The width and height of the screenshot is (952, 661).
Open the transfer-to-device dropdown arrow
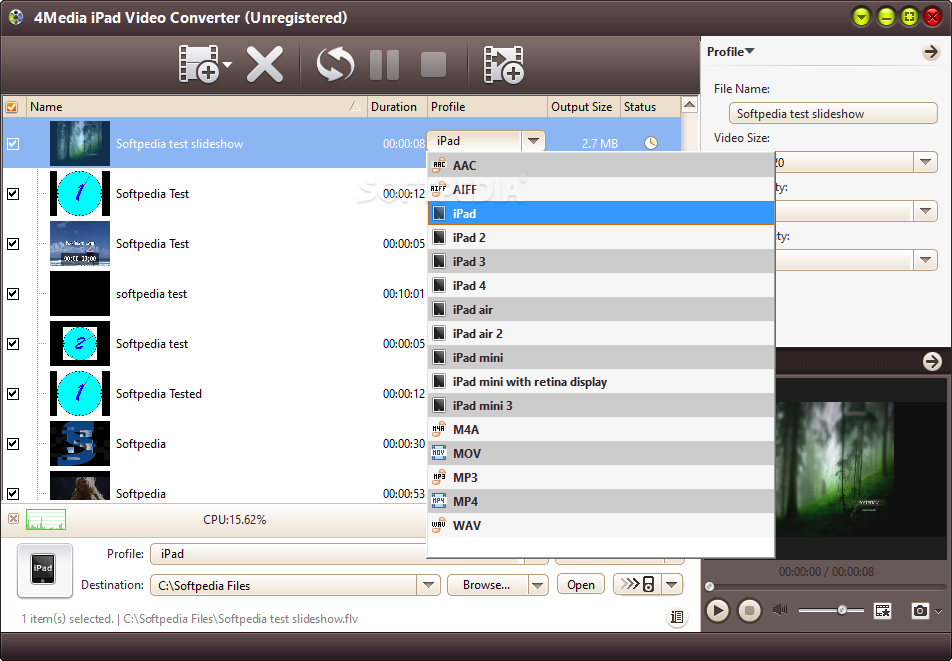[x=672, y=585]
